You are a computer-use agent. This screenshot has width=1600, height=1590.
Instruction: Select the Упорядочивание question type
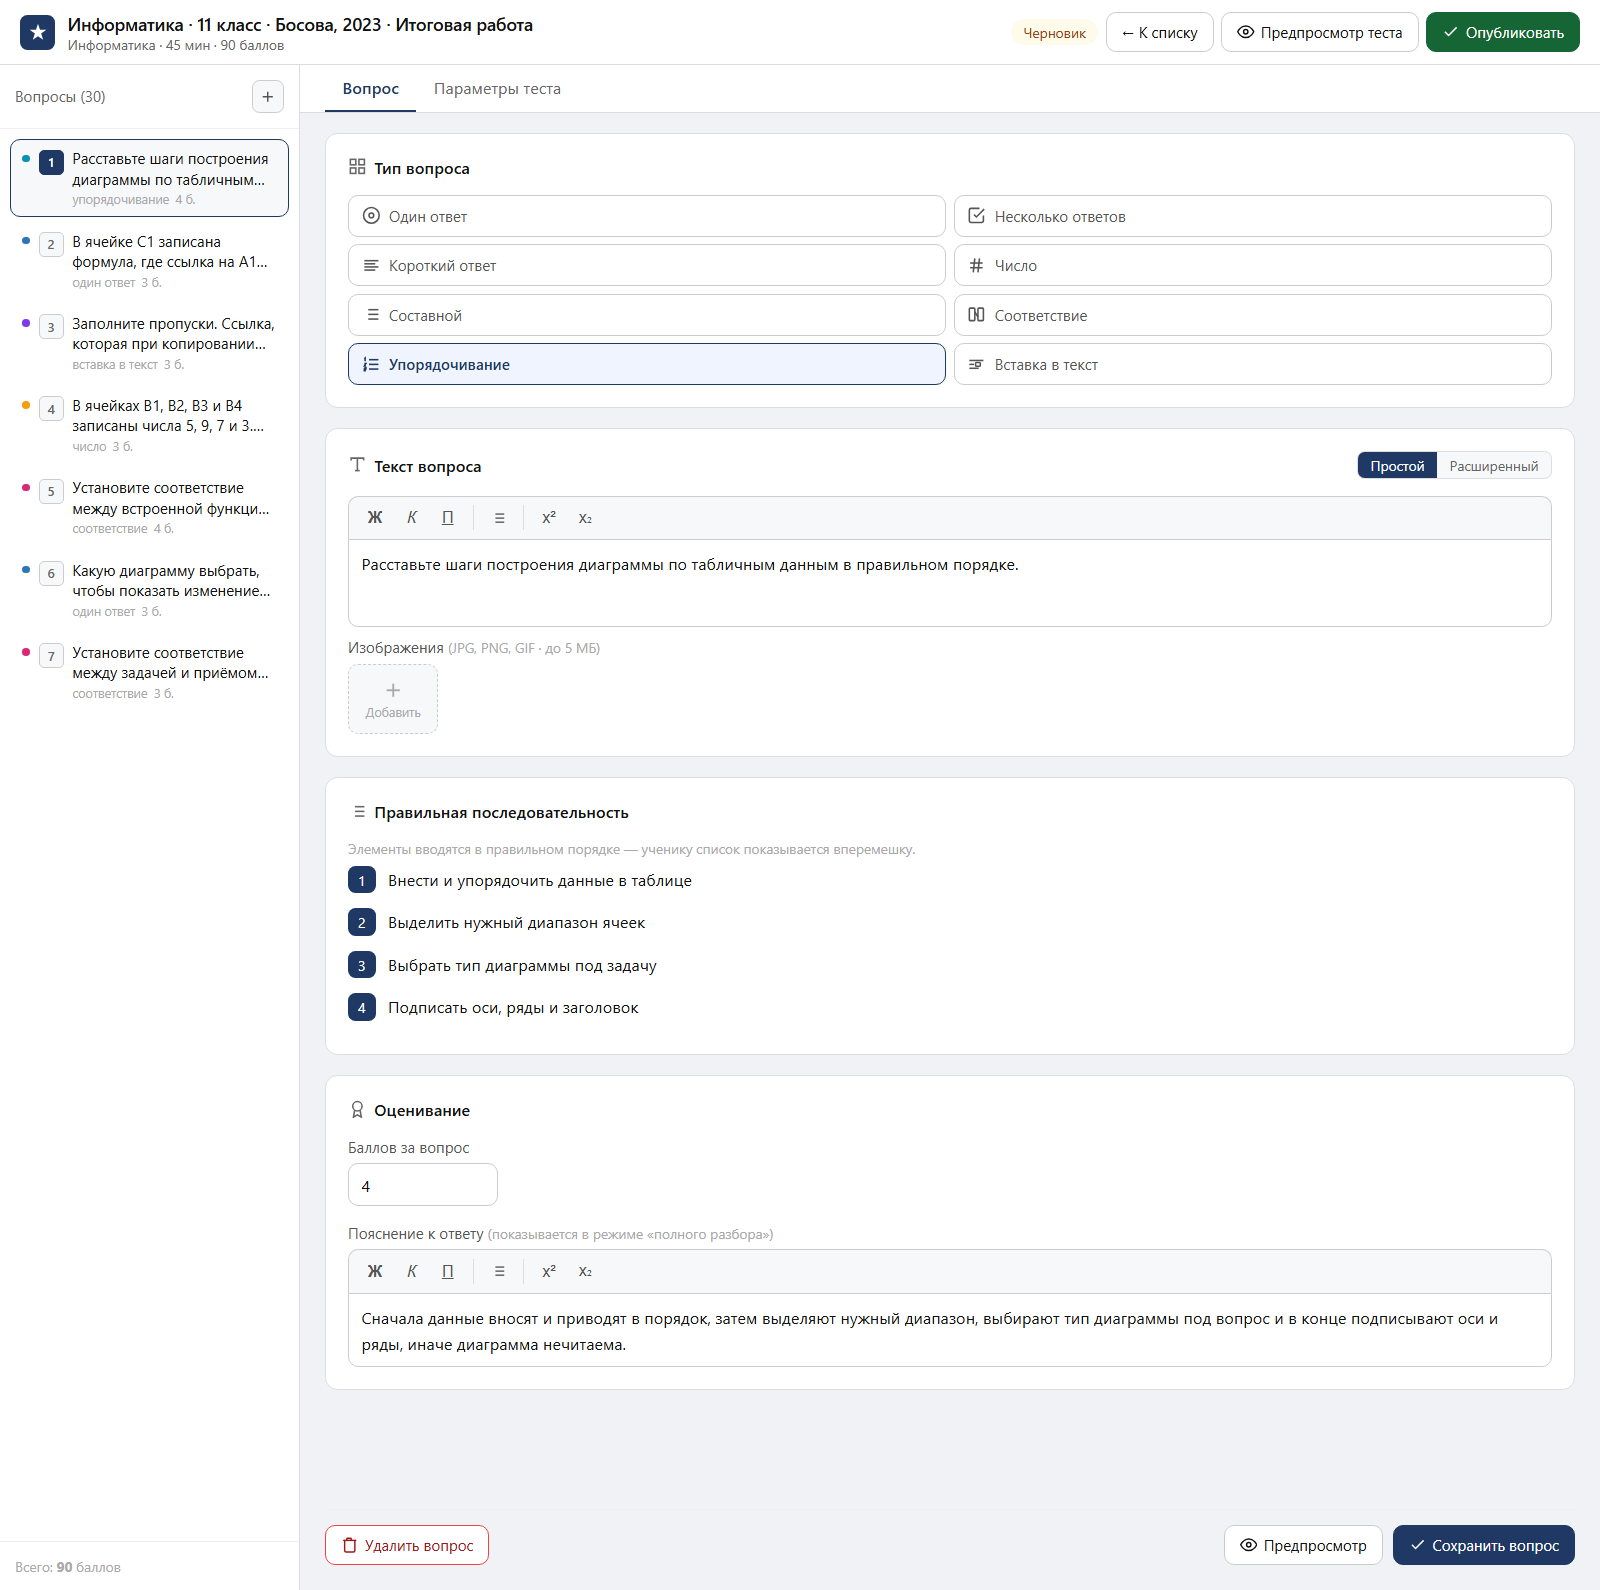(647, 364)
